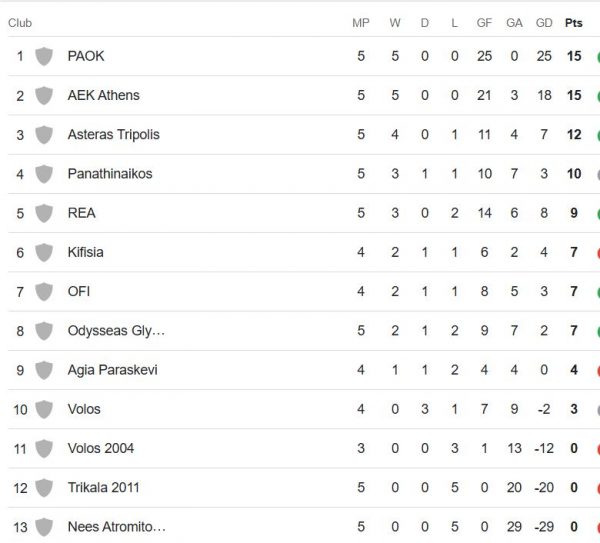Click the Kifisia shield icon
600x543 pixels.
click(x=43, y=252)
